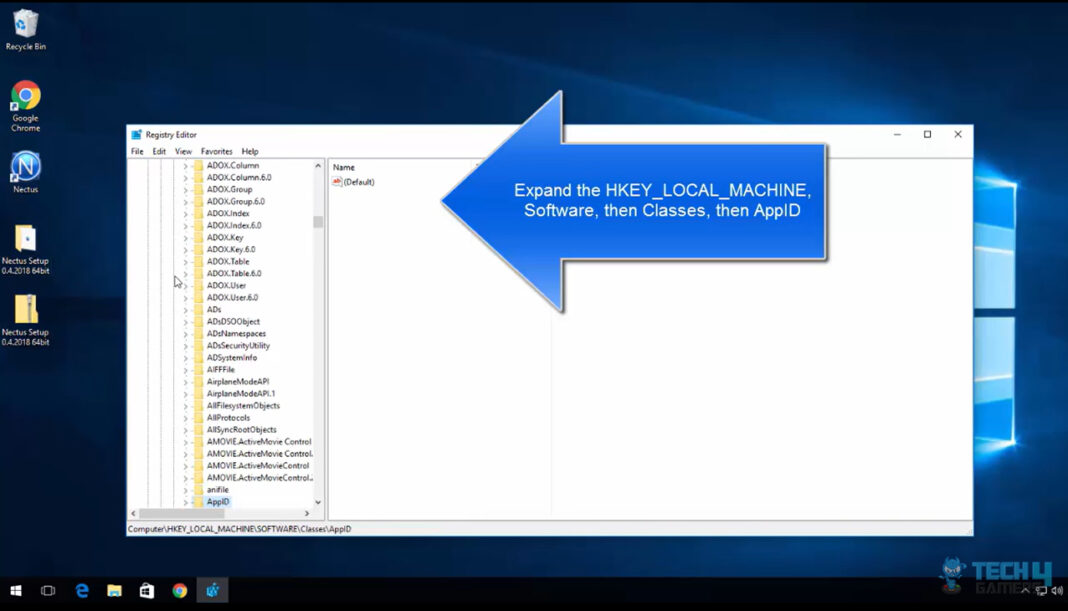Click the ADOX.Column folder icon
This screenshot has width=1068, height=611.
coord(198,166)
